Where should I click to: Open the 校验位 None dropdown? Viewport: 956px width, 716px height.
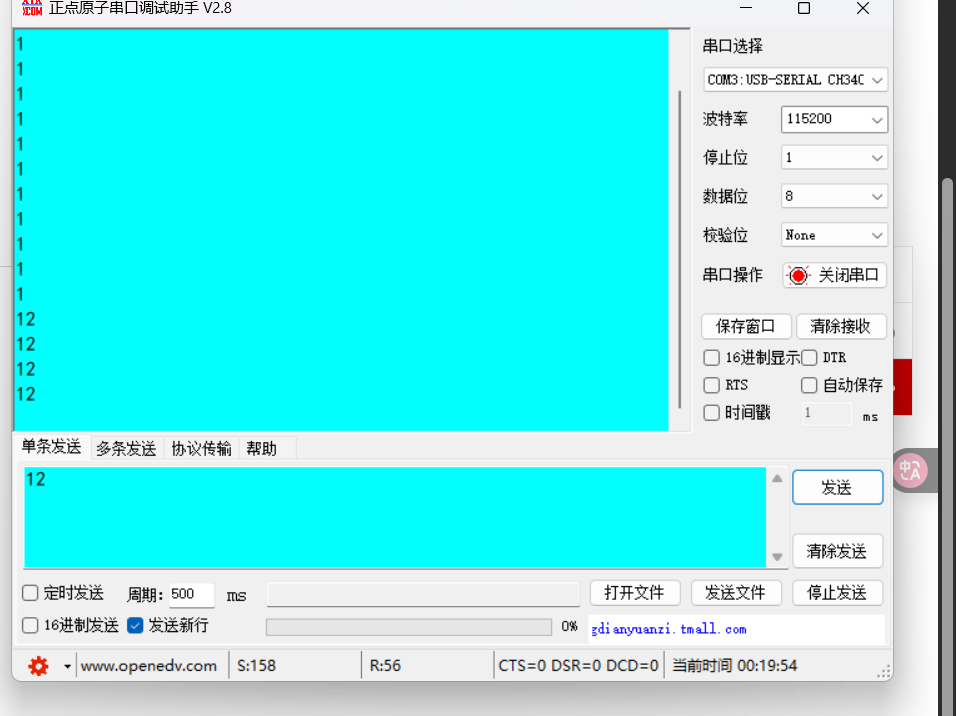(x=834, y=235)
